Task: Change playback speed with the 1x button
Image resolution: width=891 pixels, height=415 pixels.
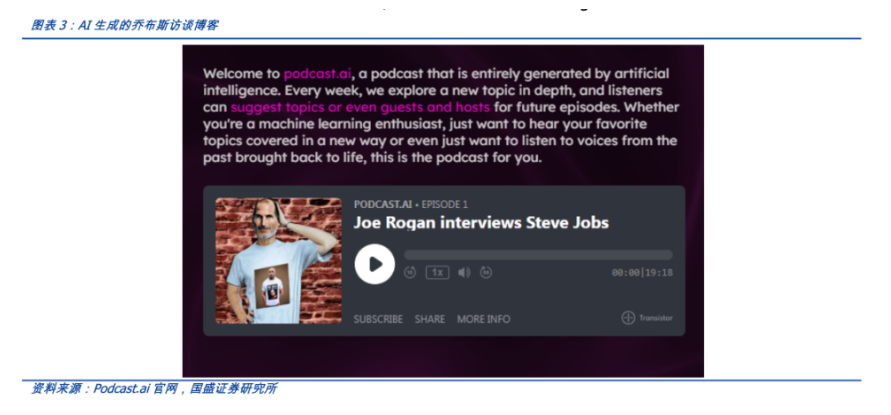Action: click(x=437, y=273)
